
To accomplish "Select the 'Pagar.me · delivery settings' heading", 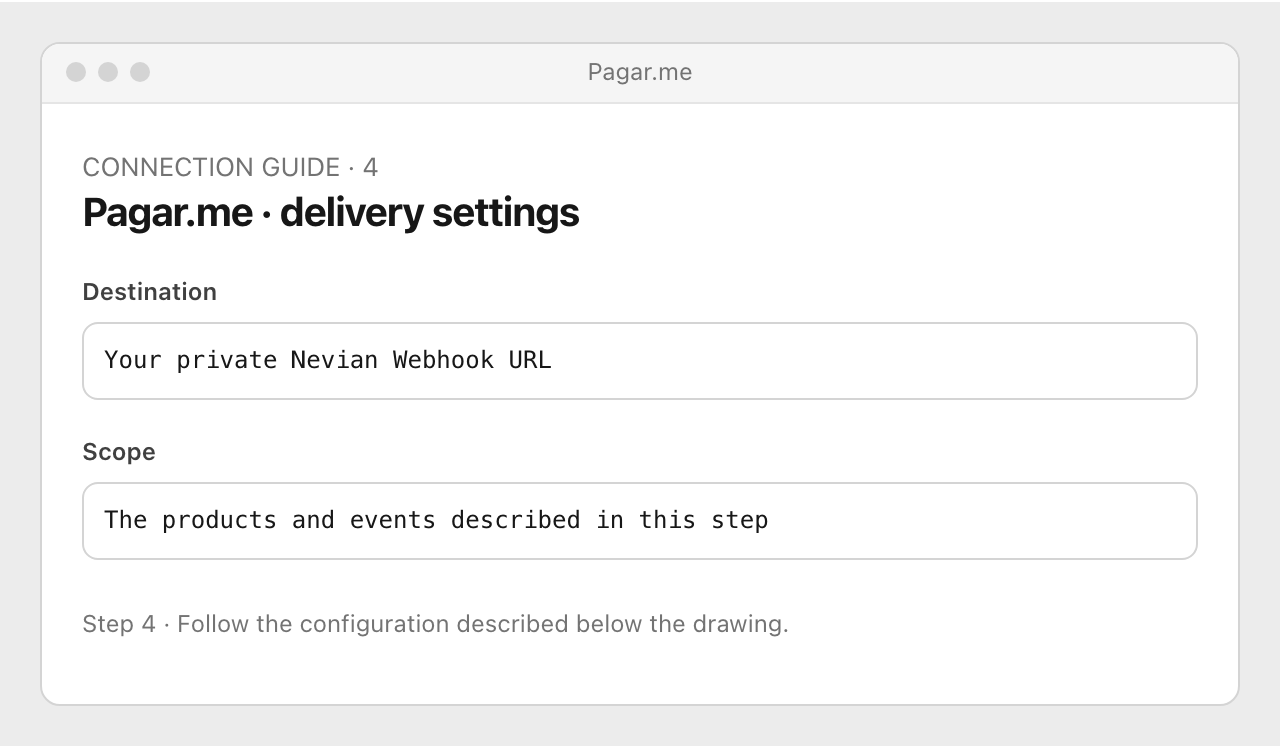I will pos(331,213).
